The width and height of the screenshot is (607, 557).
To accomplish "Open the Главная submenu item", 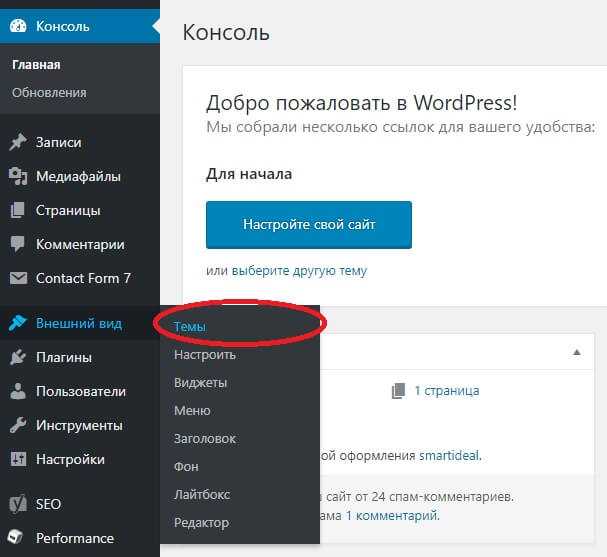I will (36, 65).
